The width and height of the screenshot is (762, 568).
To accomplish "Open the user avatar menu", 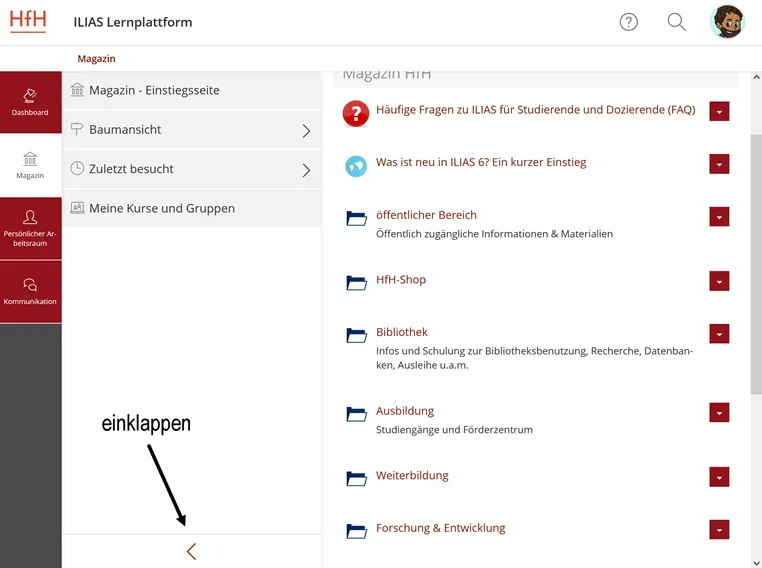I will tap(726, 22).
